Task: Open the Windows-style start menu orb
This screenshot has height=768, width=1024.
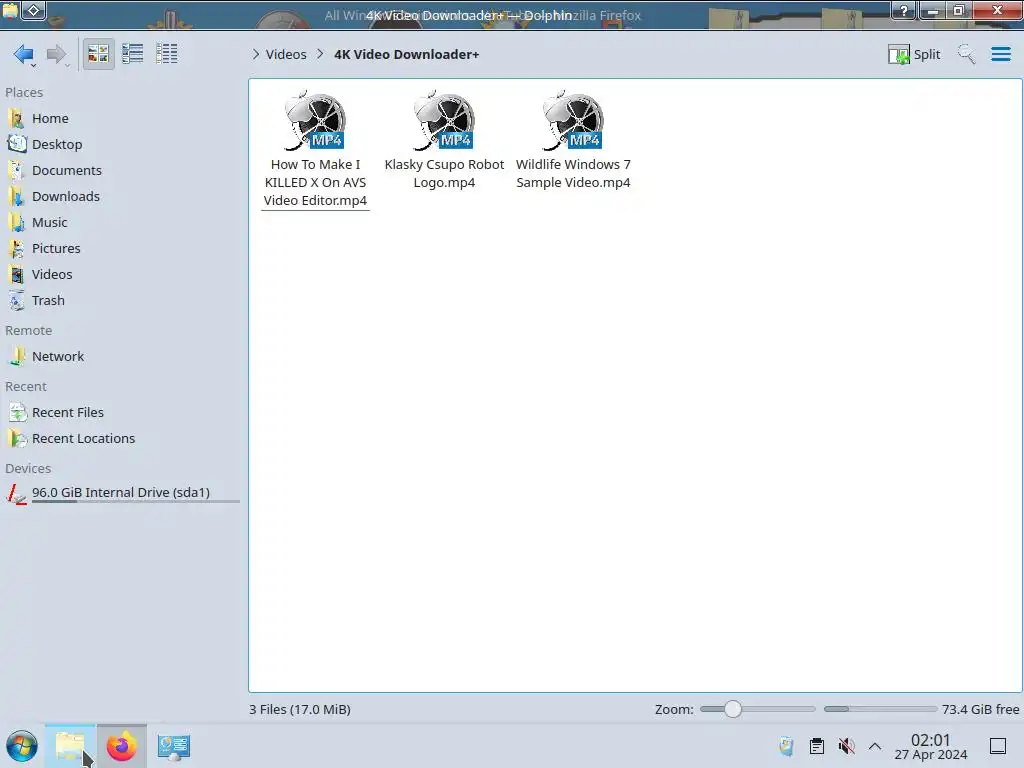Action: click(x=22, y=746)
